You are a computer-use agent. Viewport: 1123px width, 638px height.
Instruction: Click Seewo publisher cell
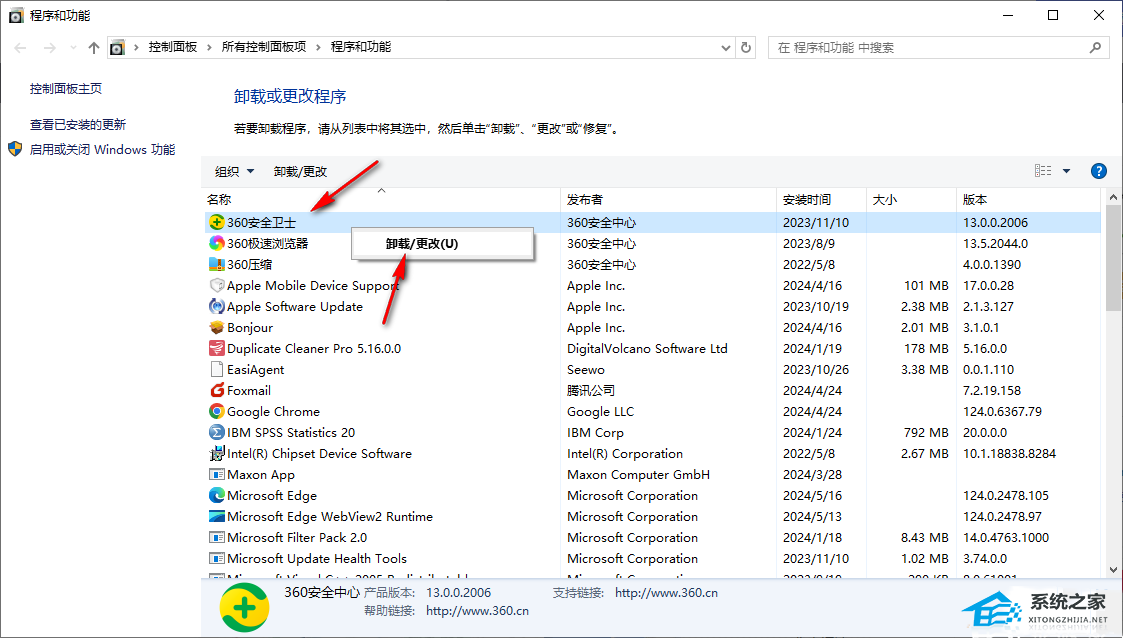pos(586,369)
